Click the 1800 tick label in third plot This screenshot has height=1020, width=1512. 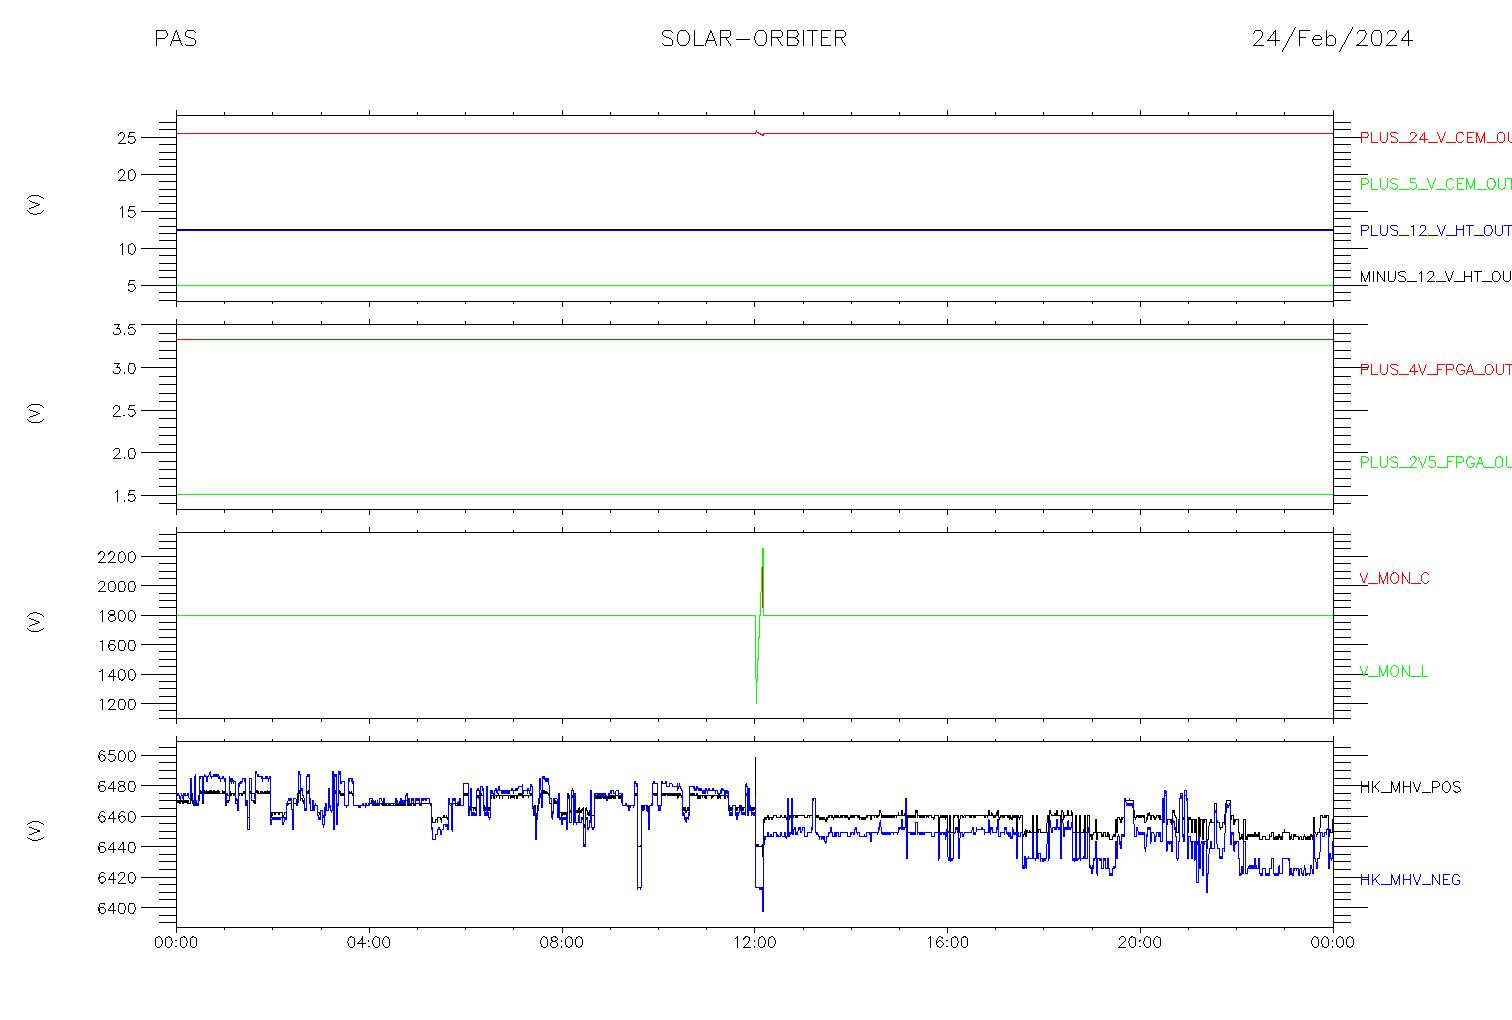(117, 616)
